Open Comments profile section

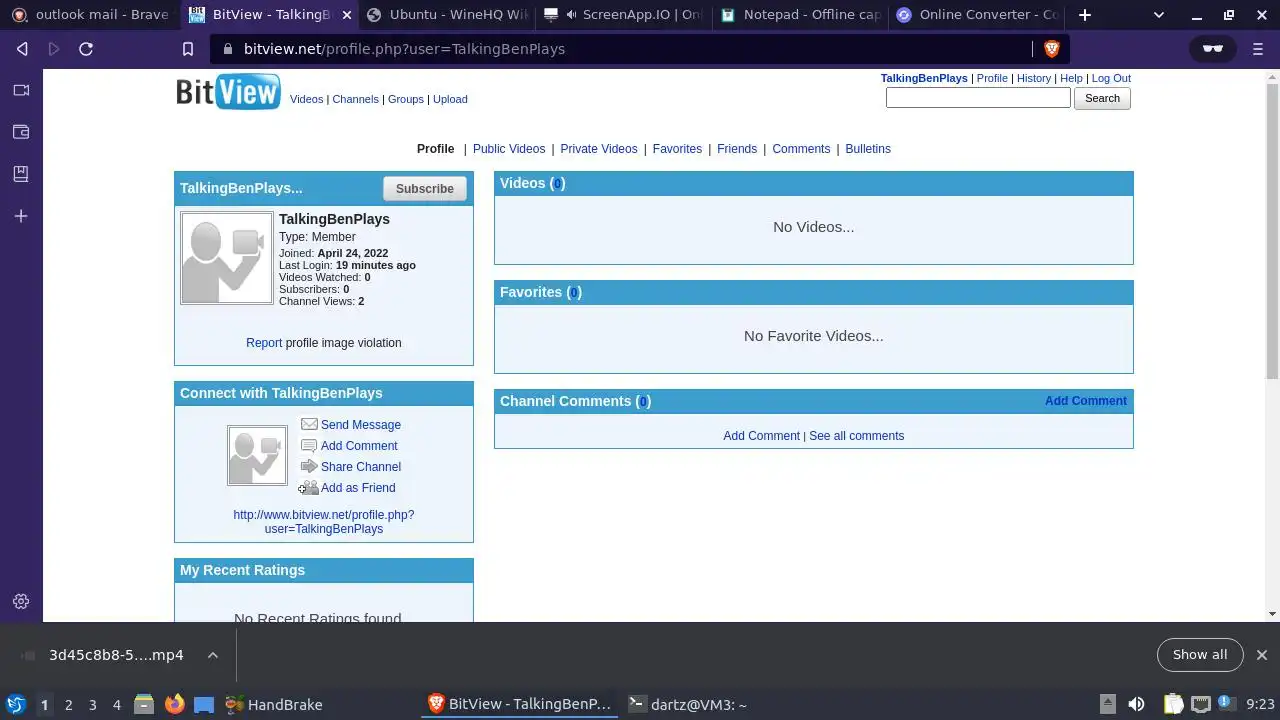(801, 149)
